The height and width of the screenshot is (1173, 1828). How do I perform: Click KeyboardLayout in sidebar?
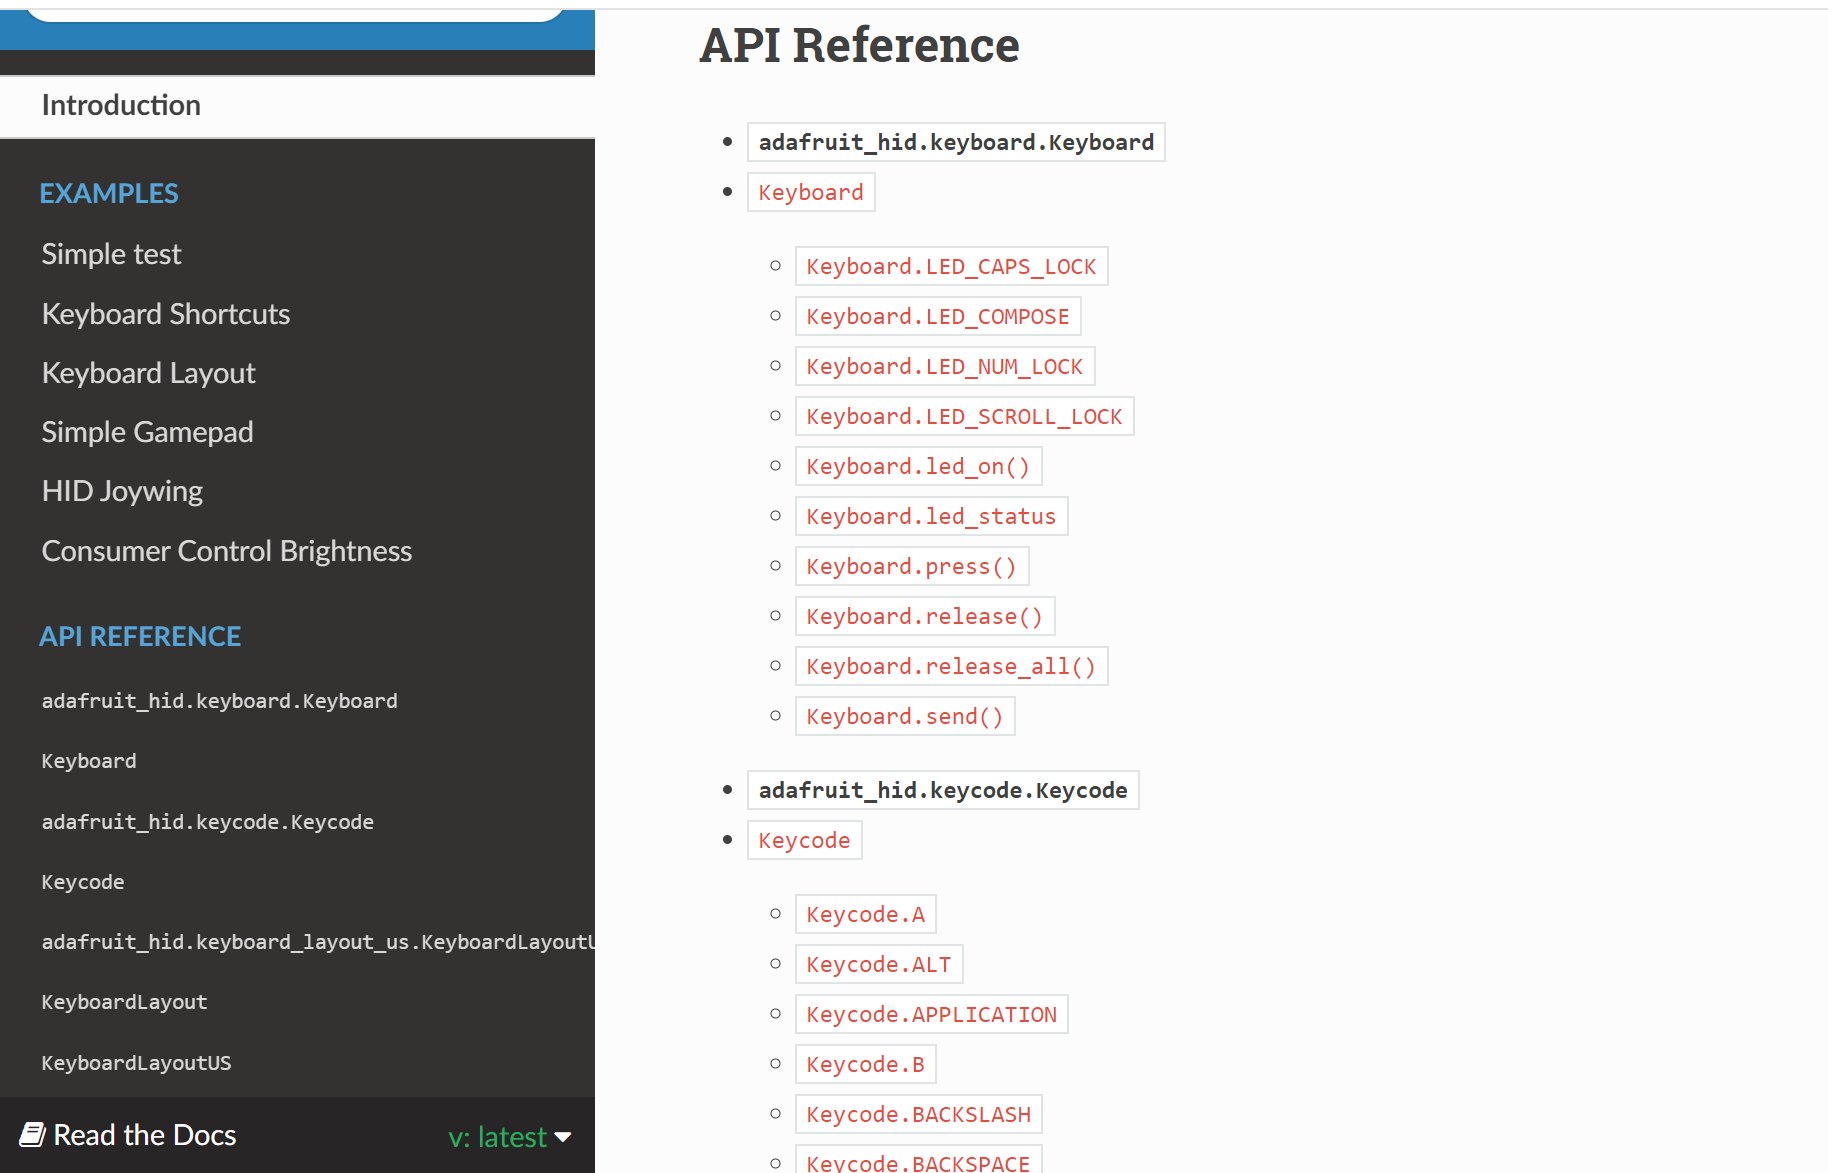pos(124,1002)
